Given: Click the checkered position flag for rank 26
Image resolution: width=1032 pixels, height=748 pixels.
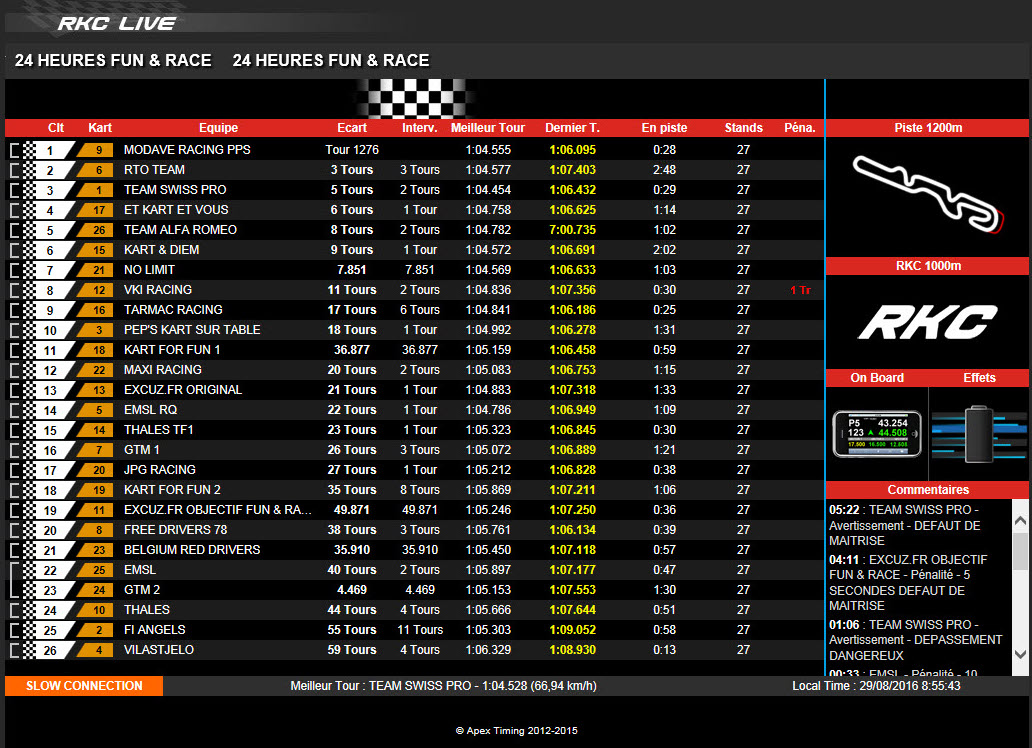Looking at the screenshot, I should (49, 651).
